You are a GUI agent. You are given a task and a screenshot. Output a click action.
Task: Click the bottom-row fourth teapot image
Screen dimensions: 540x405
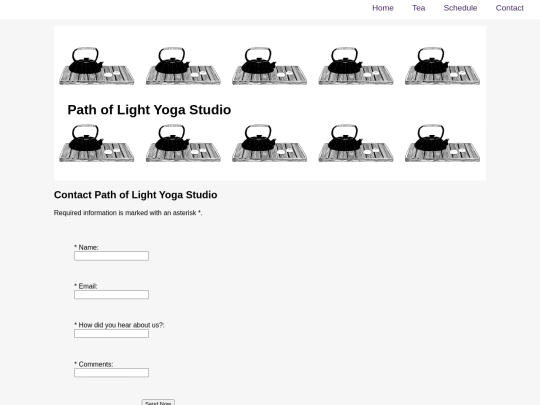pos(356,143)
